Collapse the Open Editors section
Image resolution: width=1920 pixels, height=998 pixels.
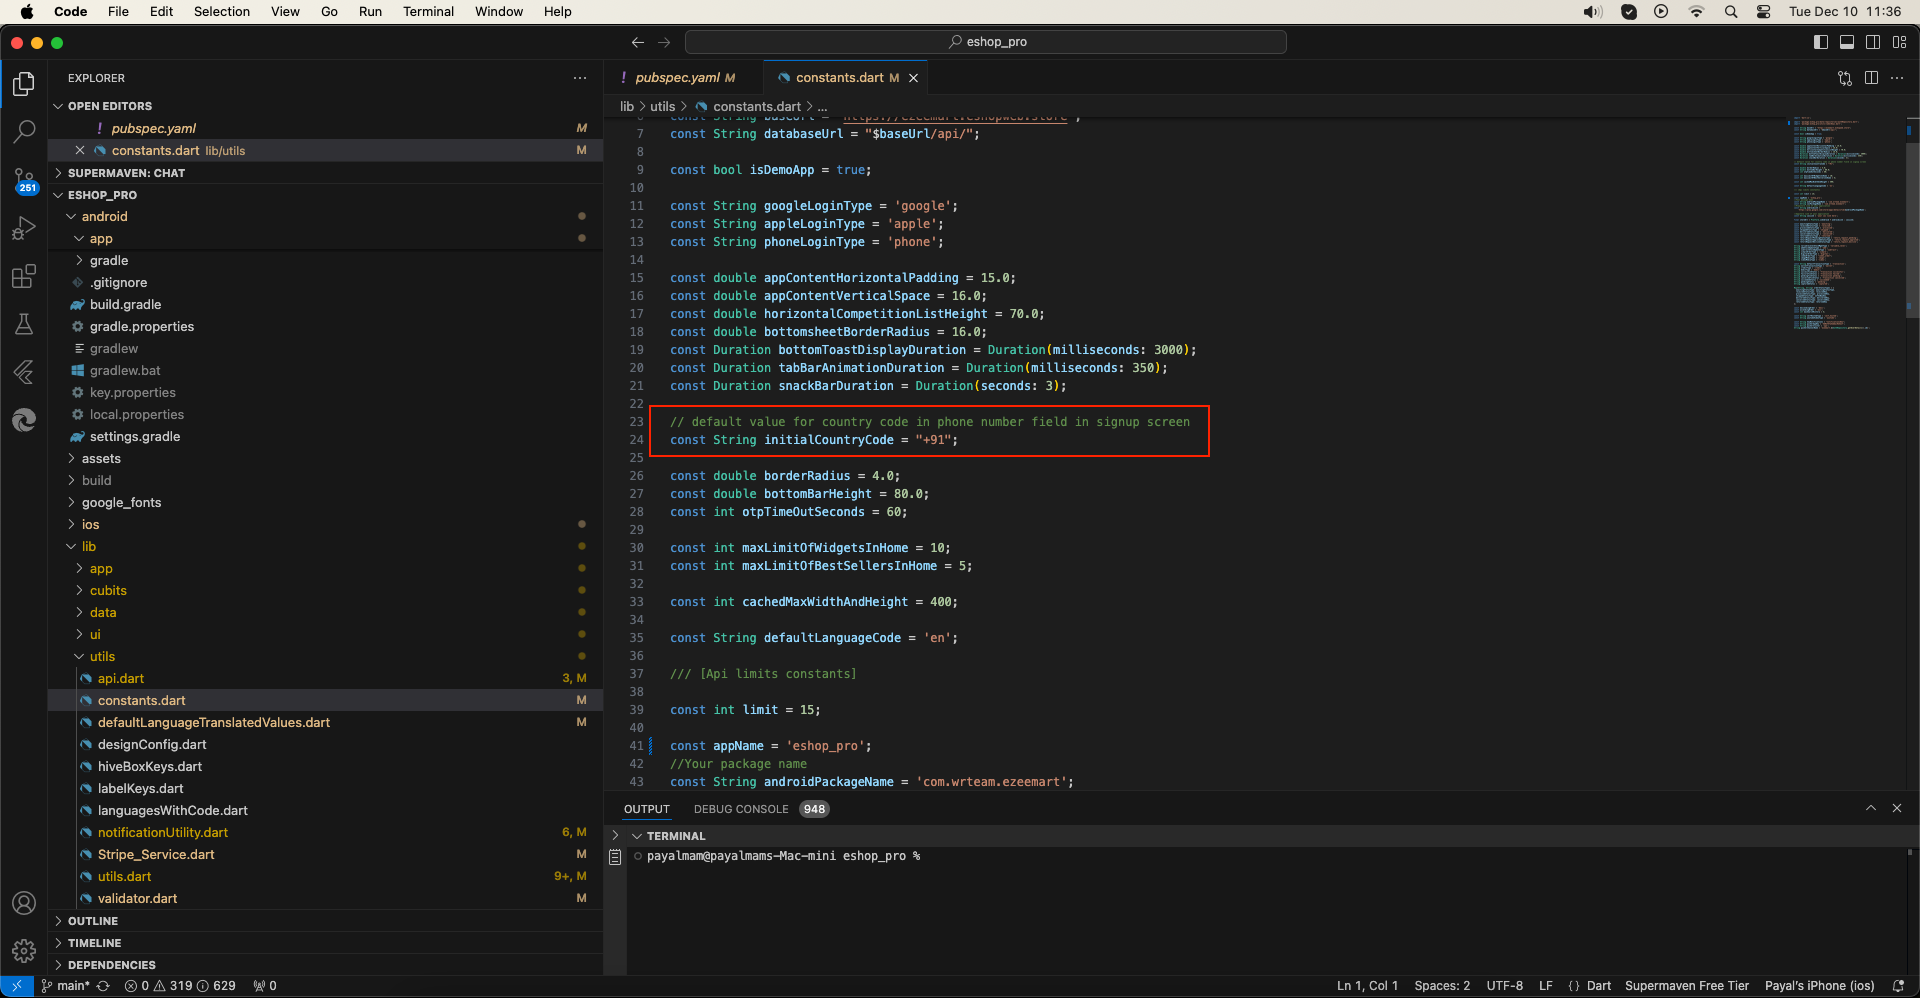tap(109, 106)
